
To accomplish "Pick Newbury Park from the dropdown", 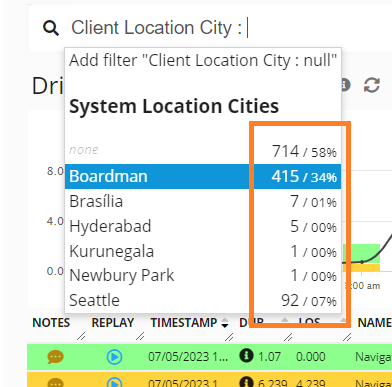I will pos(203,276).
